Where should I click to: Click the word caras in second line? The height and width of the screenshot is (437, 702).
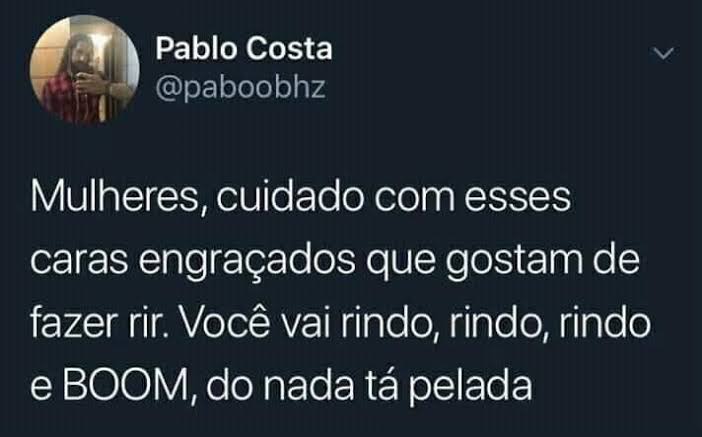pyautogui.click(x=79, y=263)
